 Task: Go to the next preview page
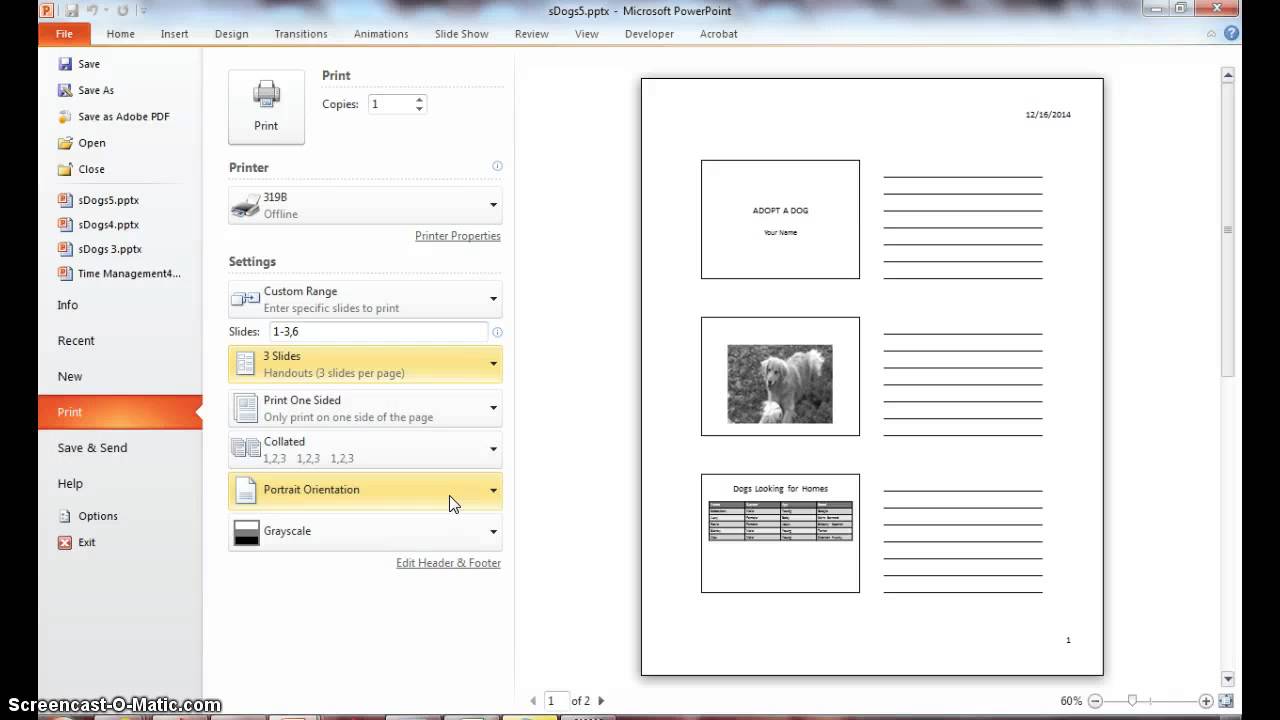[601, 701]
